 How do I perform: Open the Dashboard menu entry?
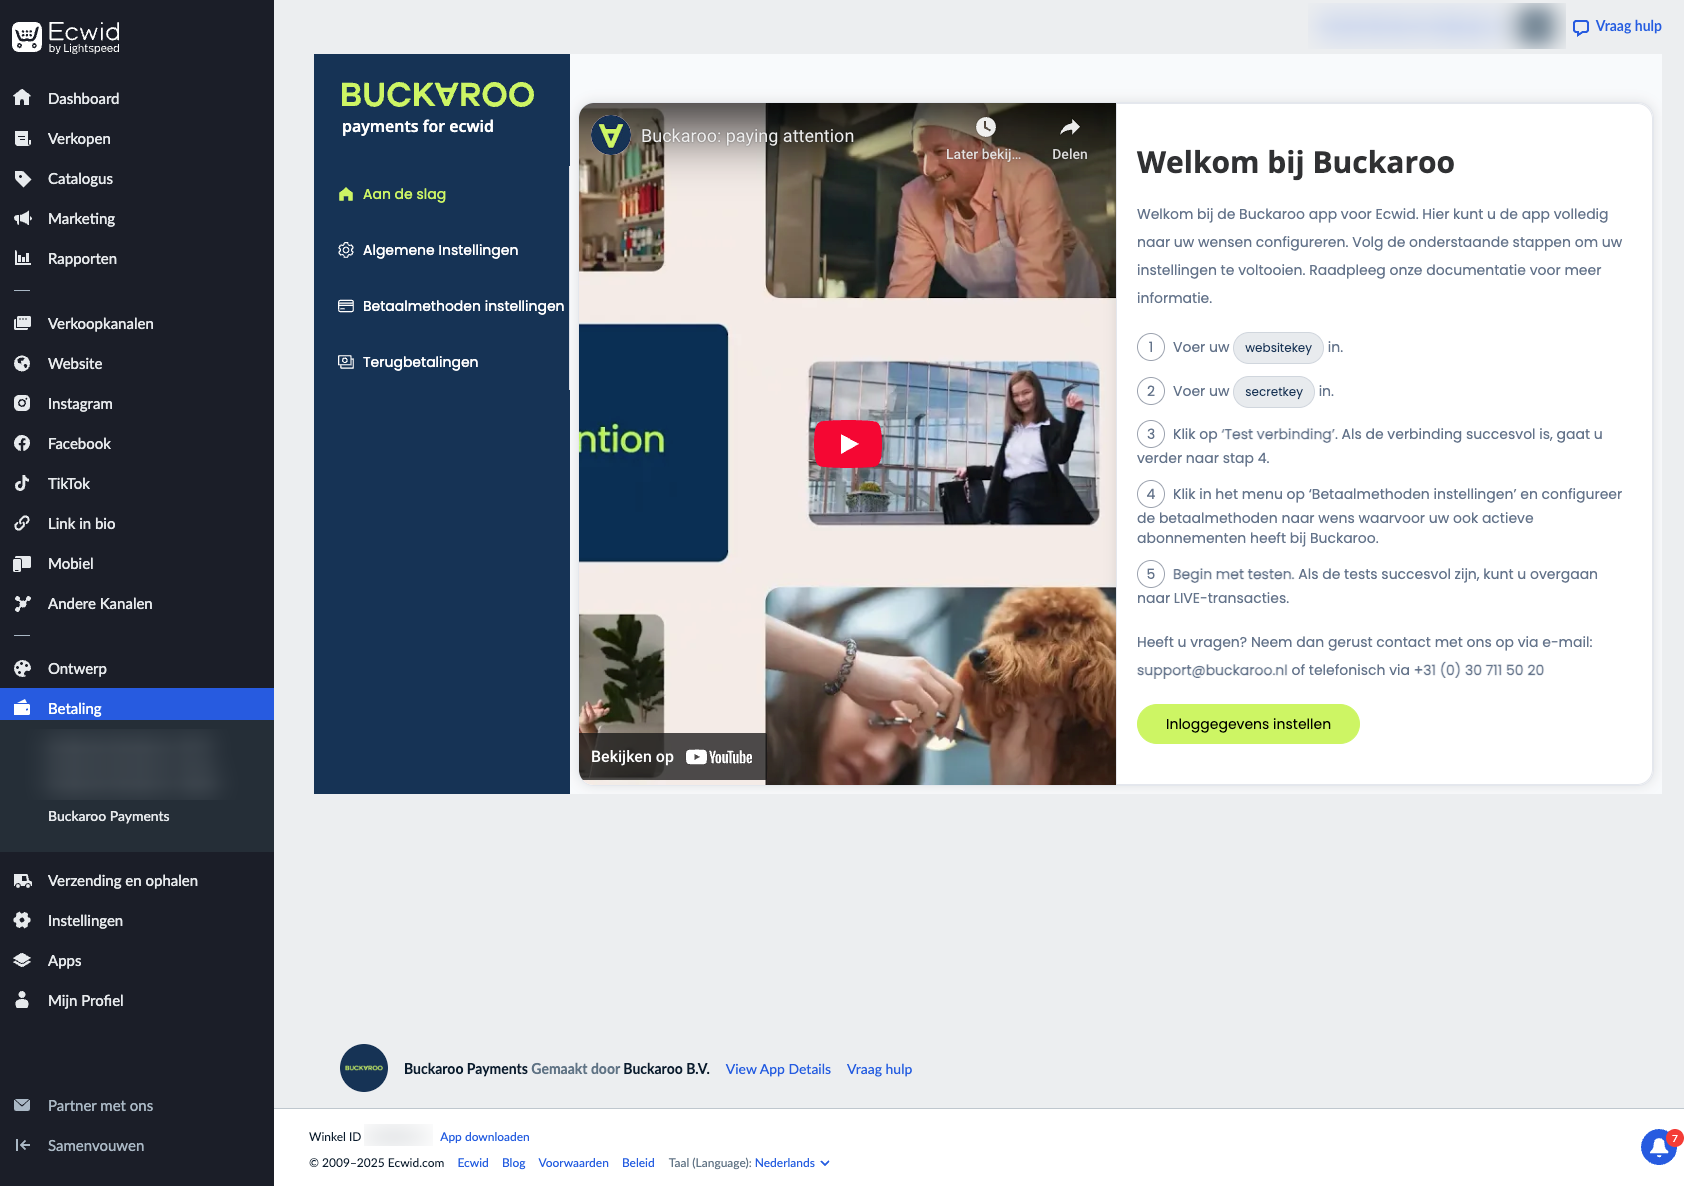click(x=137, y=98)
